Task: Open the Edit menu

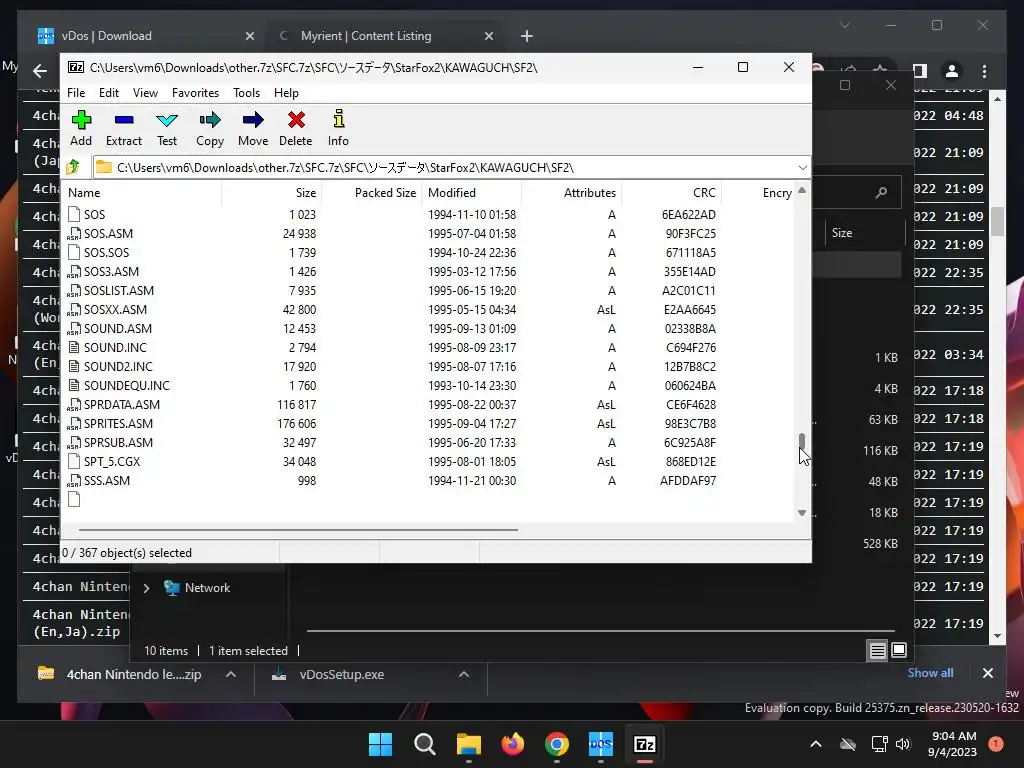Action: point(108,93)
